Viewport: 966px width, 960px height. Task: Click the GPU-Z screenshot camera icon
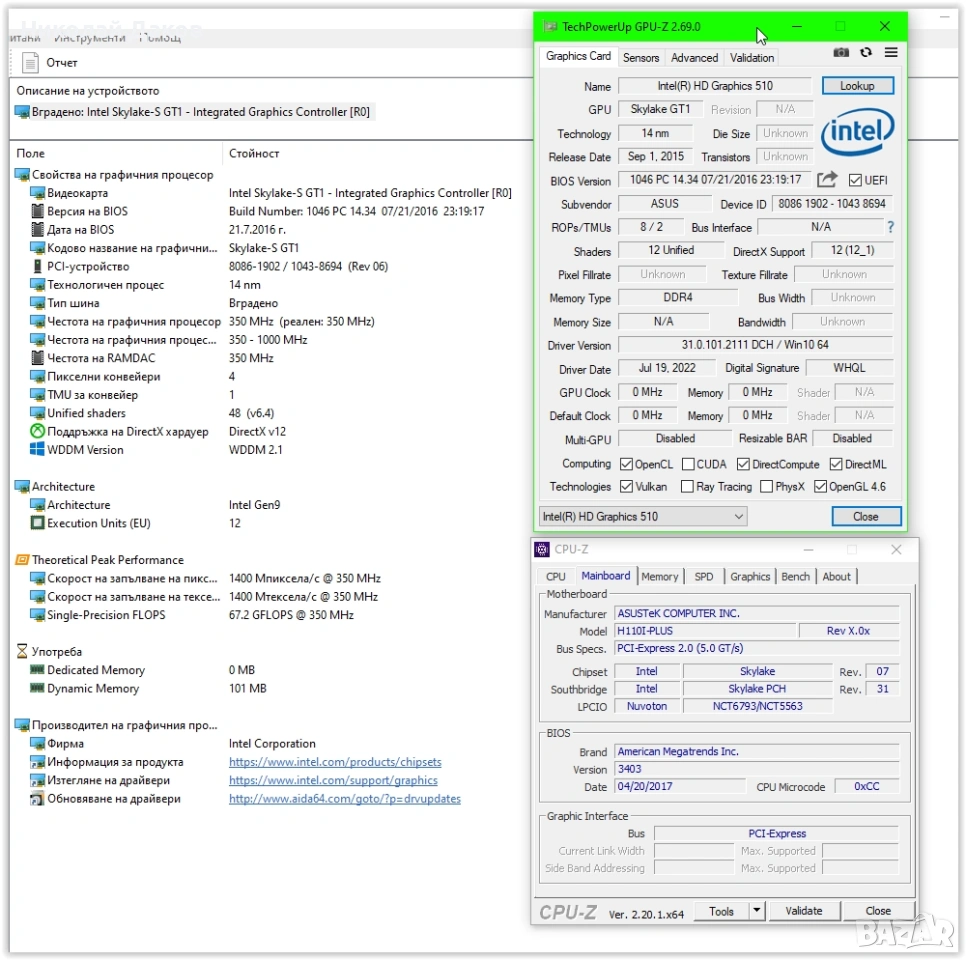(x=841, y=53)
